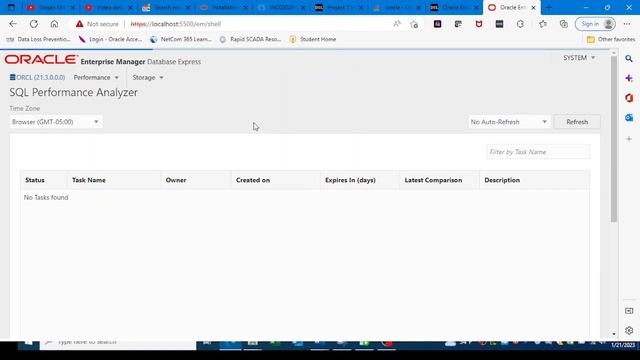The height and width of the screenshot is (360, 640).
Task: Open the Favorites list icon
Action: 543,24
